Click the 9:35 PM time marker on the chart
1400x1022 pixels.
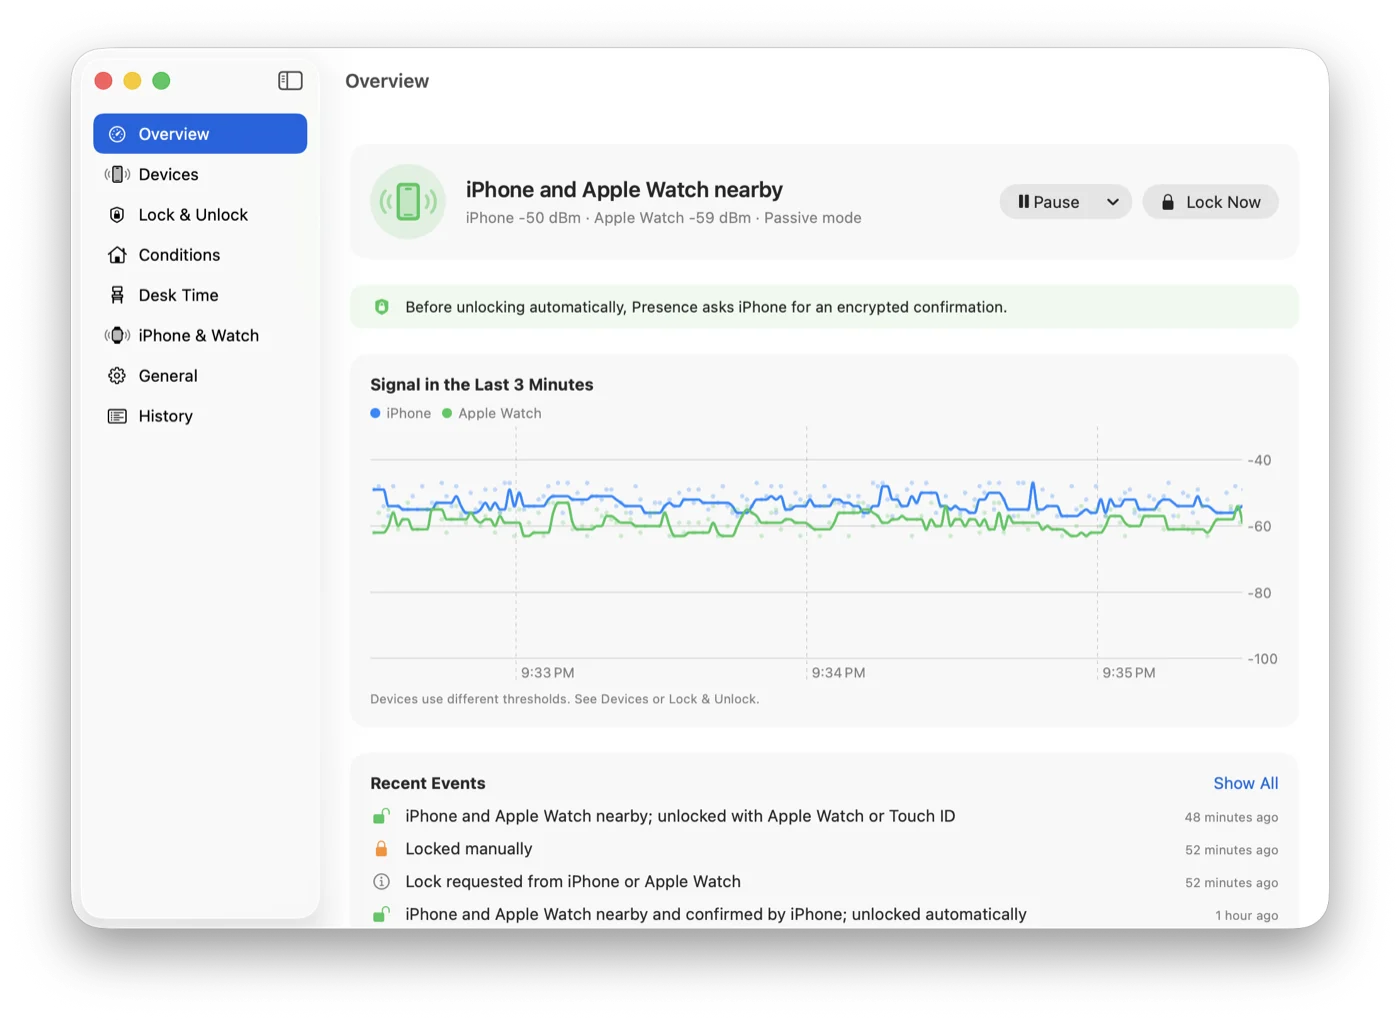(1129, 673)
